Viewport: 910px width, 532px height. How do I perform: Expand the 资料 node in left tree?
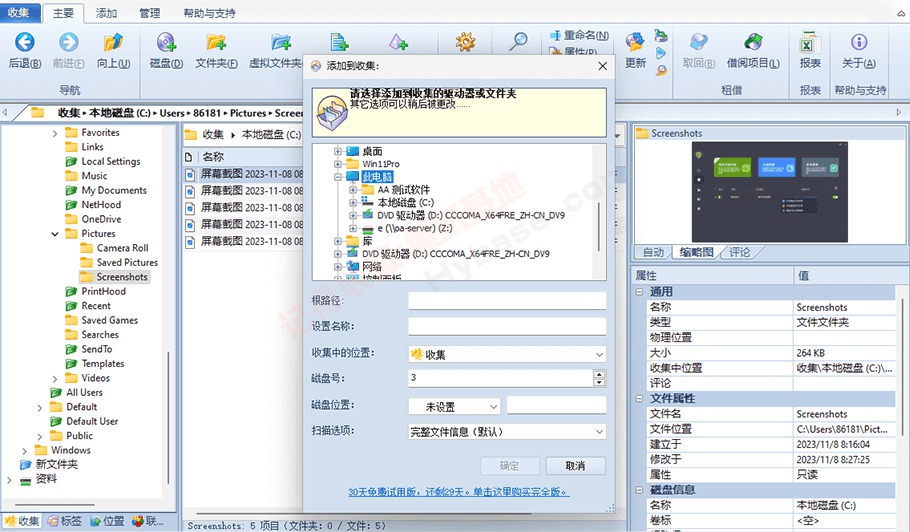coord(9,480)
